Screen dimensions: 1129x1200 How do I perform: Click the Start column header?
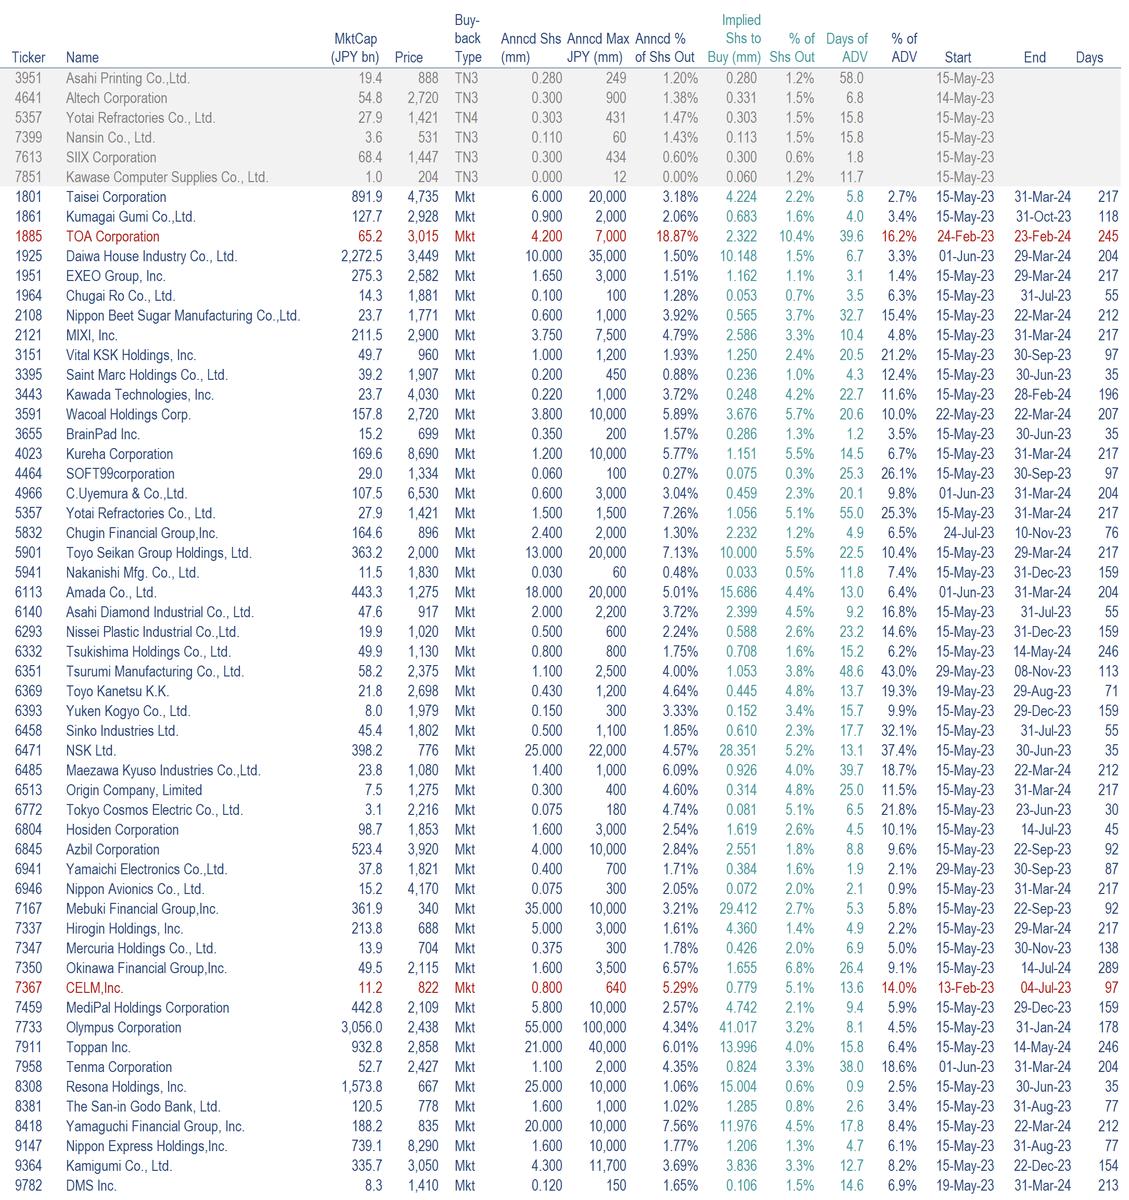958,58
